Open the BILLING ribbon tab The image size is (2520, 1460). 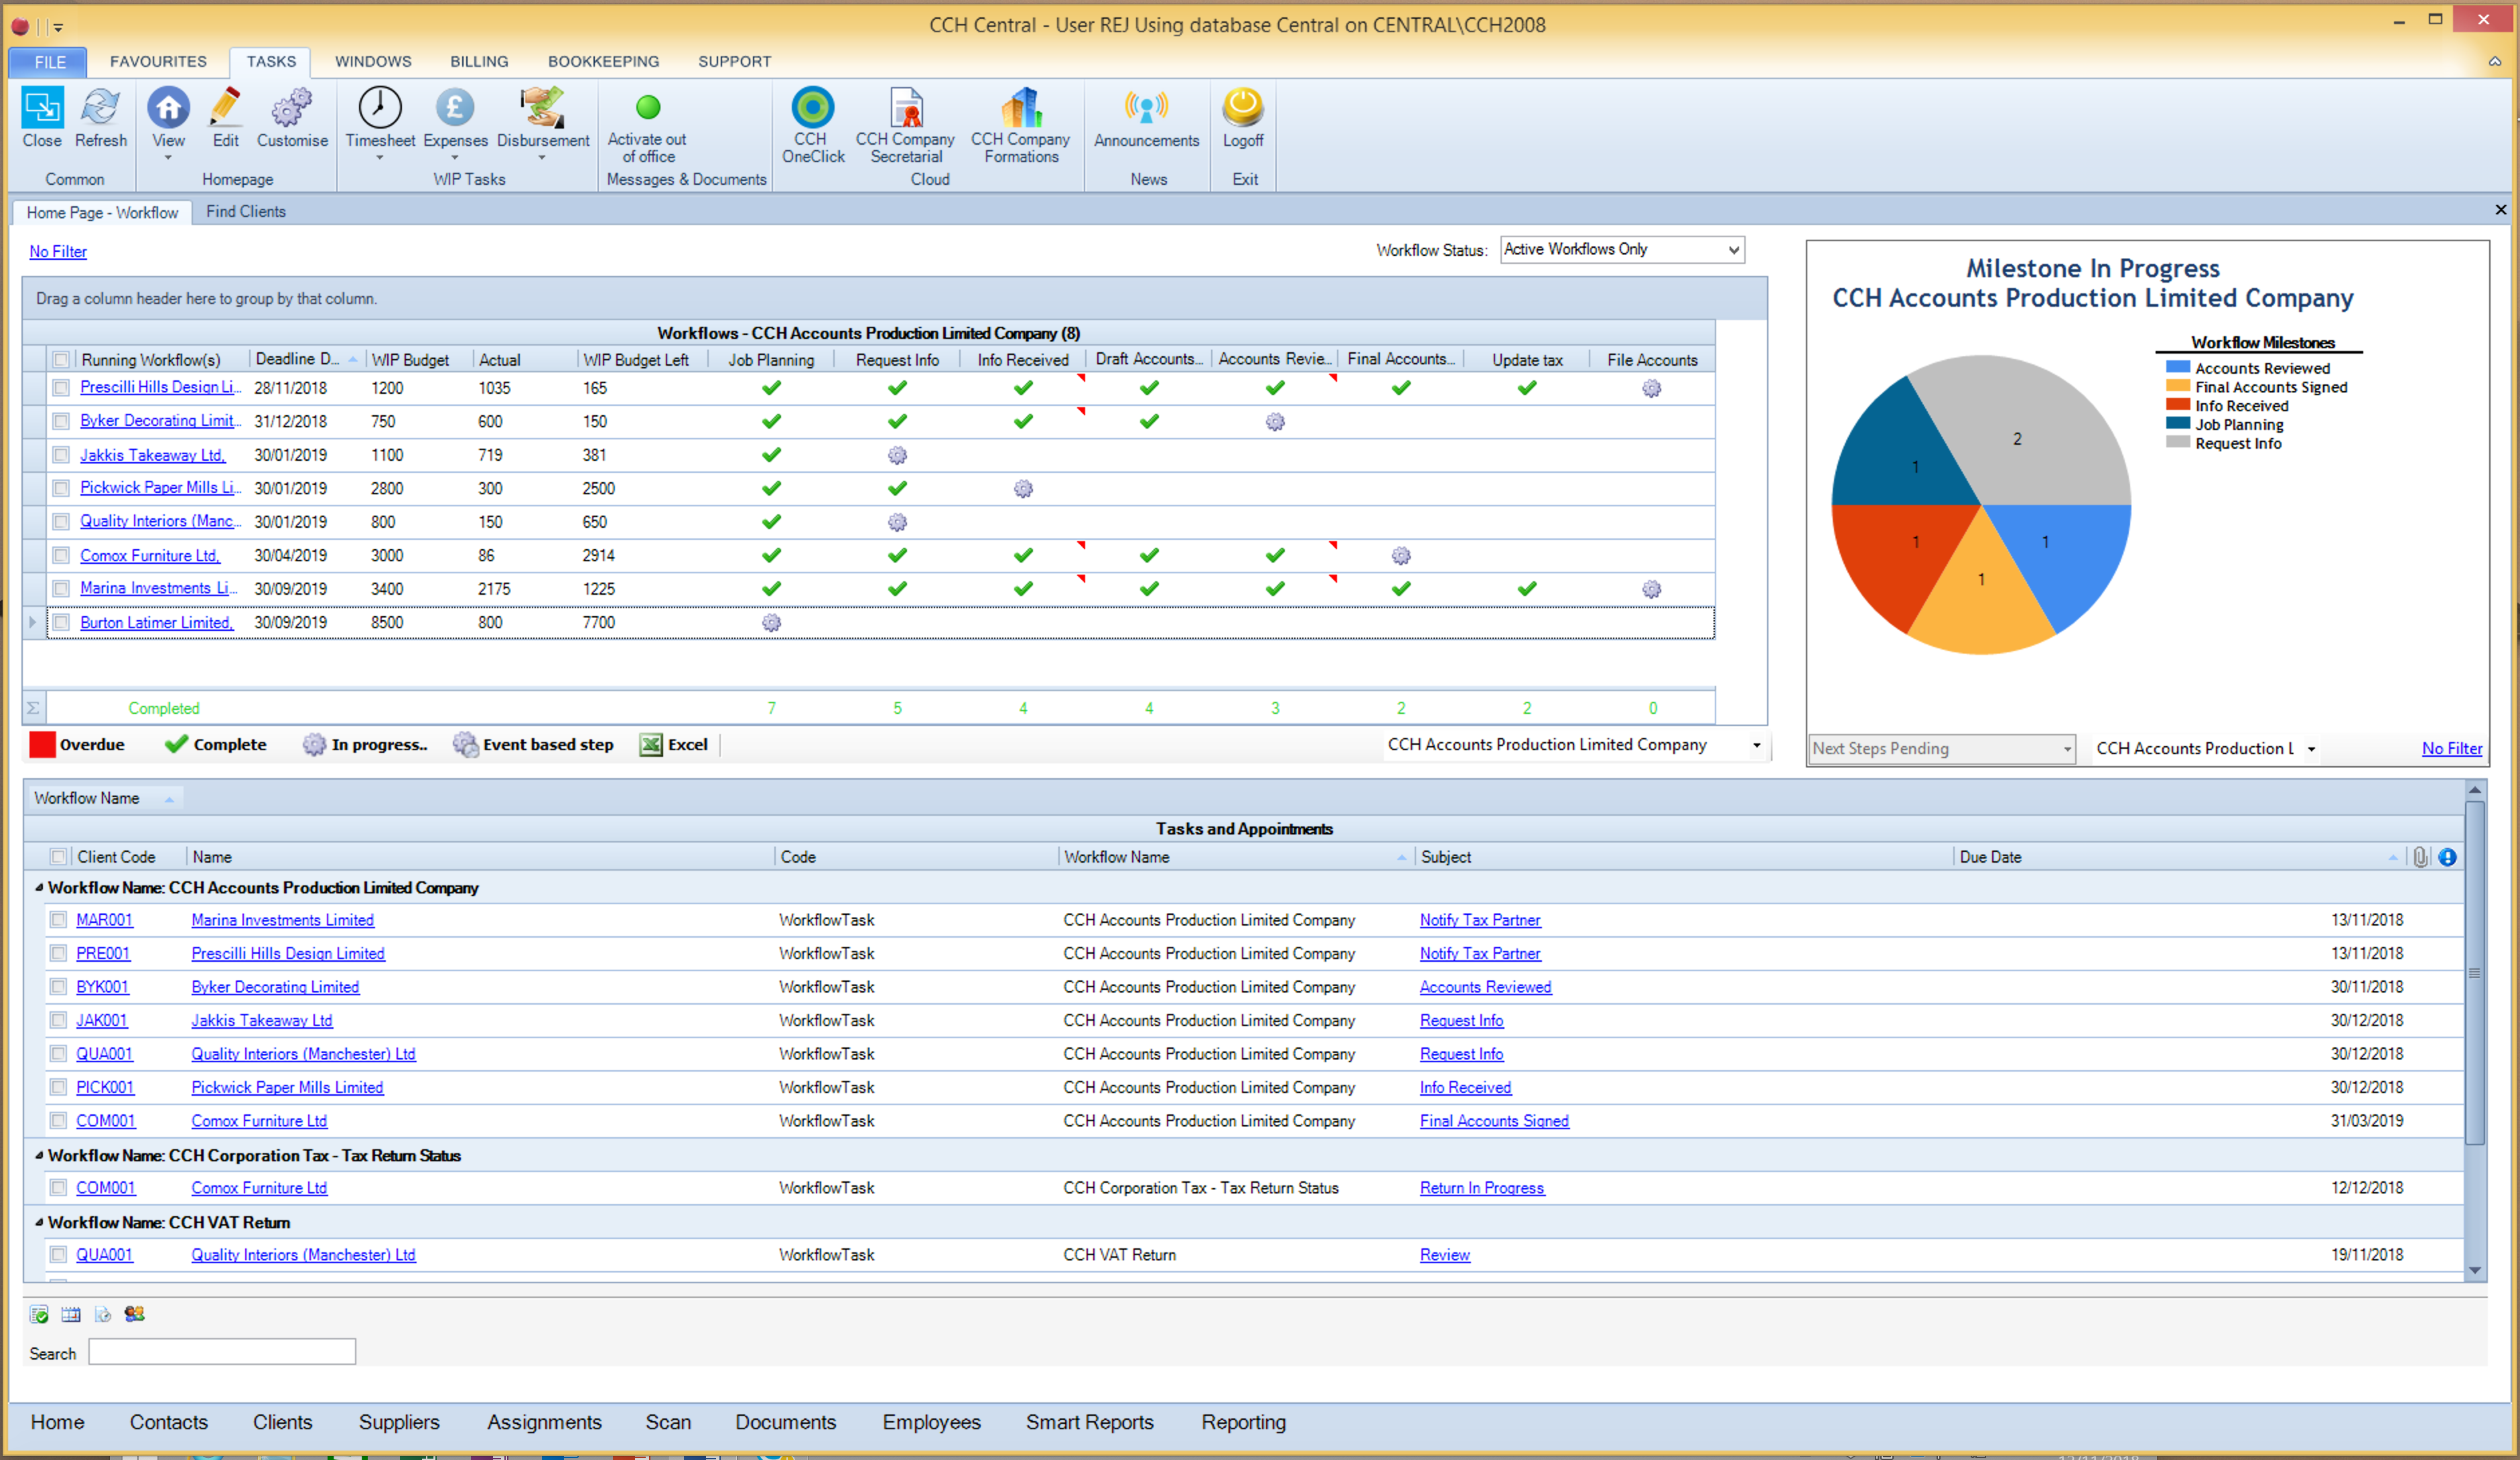coord(479,62)
